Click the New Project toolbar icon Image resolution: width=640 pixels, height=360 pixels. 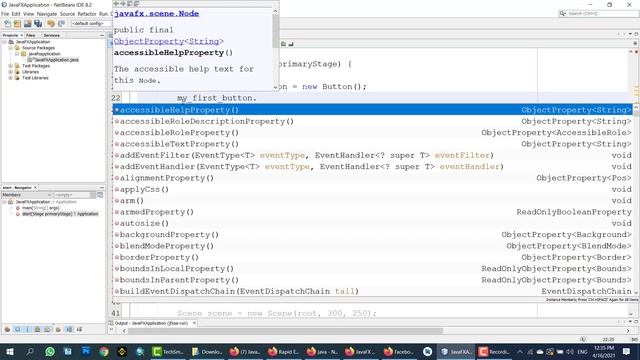click(x=17, y=24)
